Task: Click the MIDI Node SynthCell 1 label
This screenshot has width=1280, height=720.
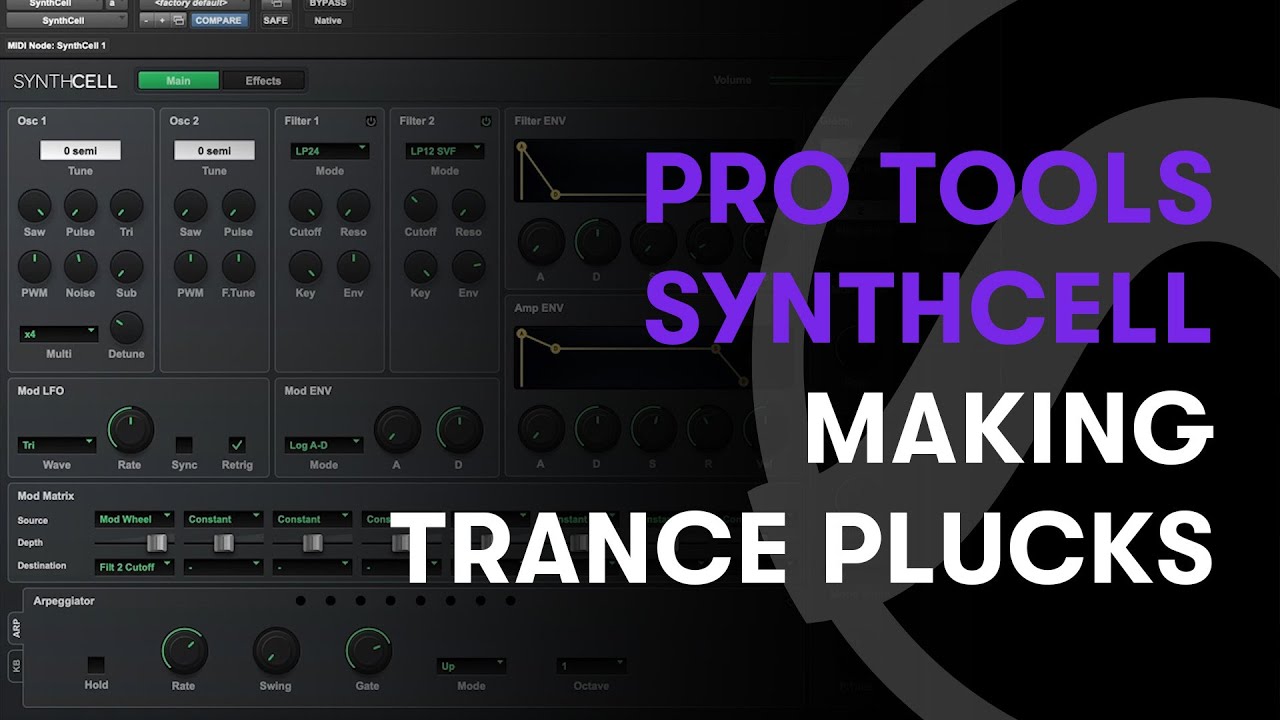Action: (56, 46)
